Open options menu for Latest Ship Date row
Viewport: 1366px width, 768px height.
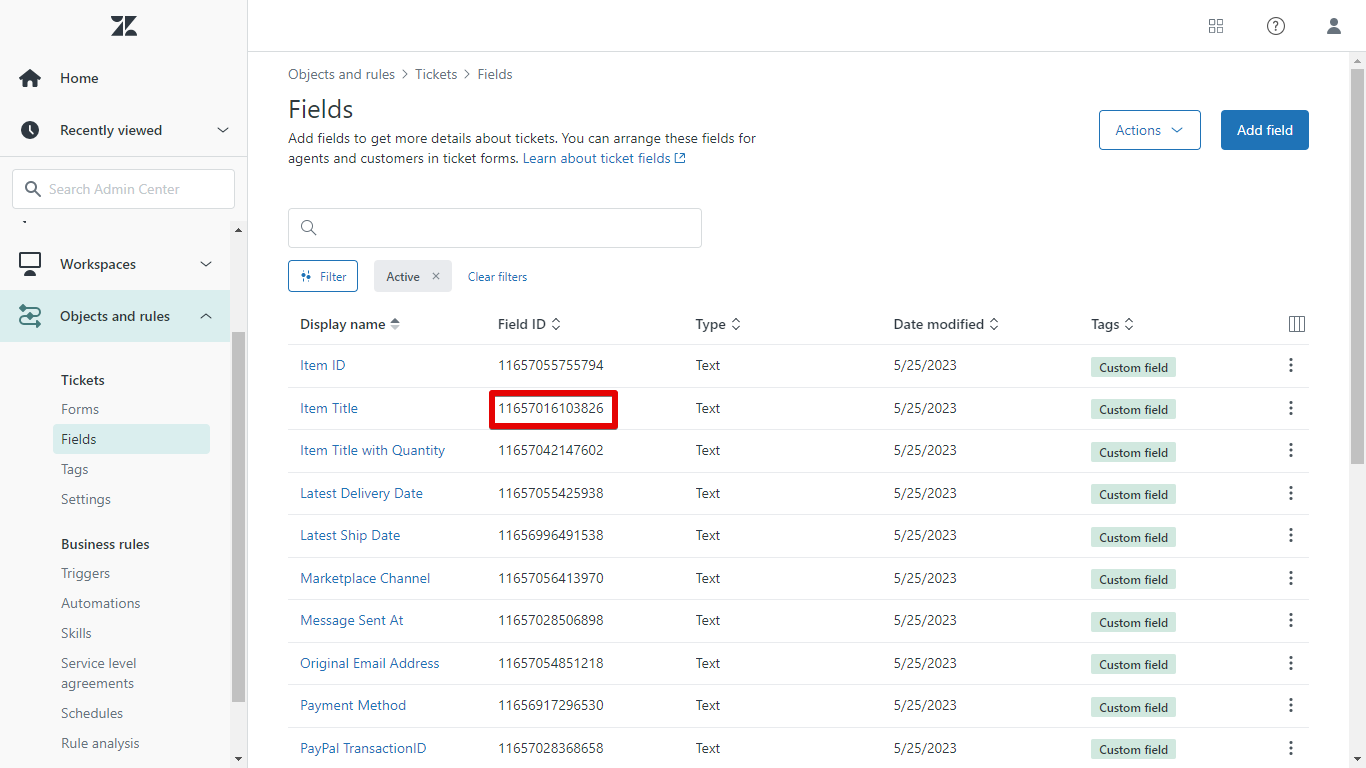pyautogui.click(x=1291, y=535)
